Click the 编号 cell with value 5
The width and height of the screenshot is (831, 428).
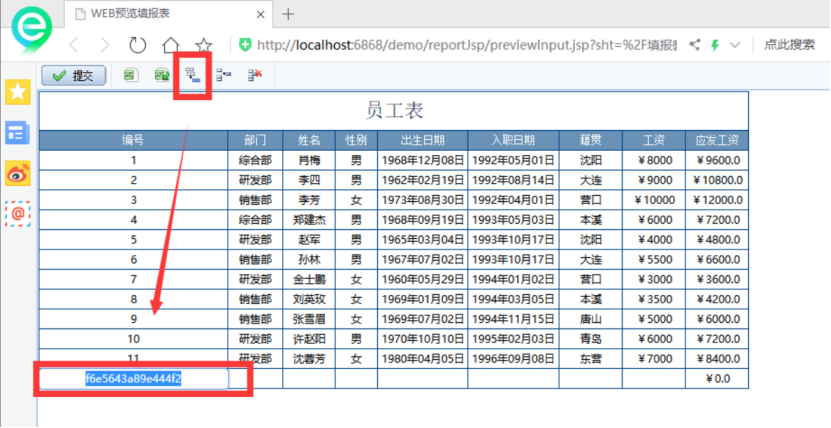click(134, 240)
